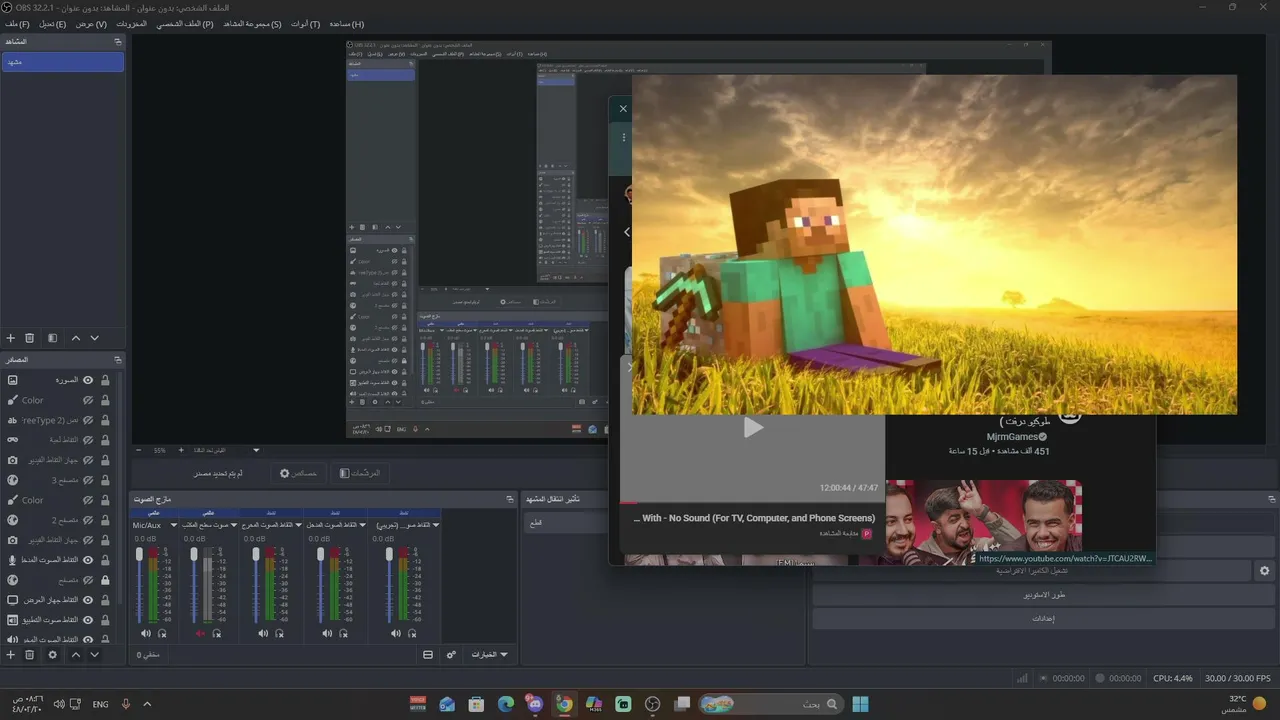Open the Windows Start menu
Screen dimensions: 1280x720
click(860, 704)
